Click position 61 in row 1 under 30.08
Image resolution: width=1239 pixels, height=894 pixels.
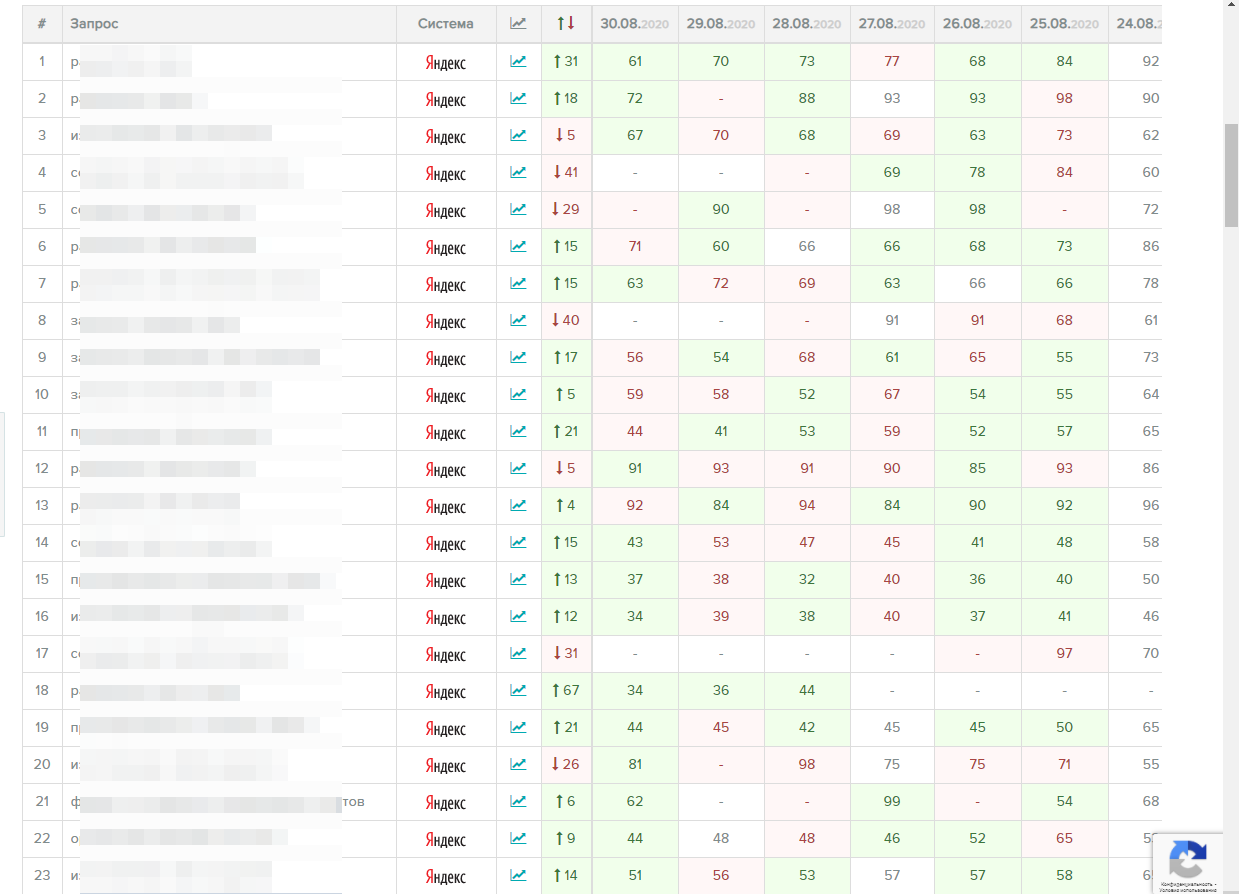pos(635,61)
